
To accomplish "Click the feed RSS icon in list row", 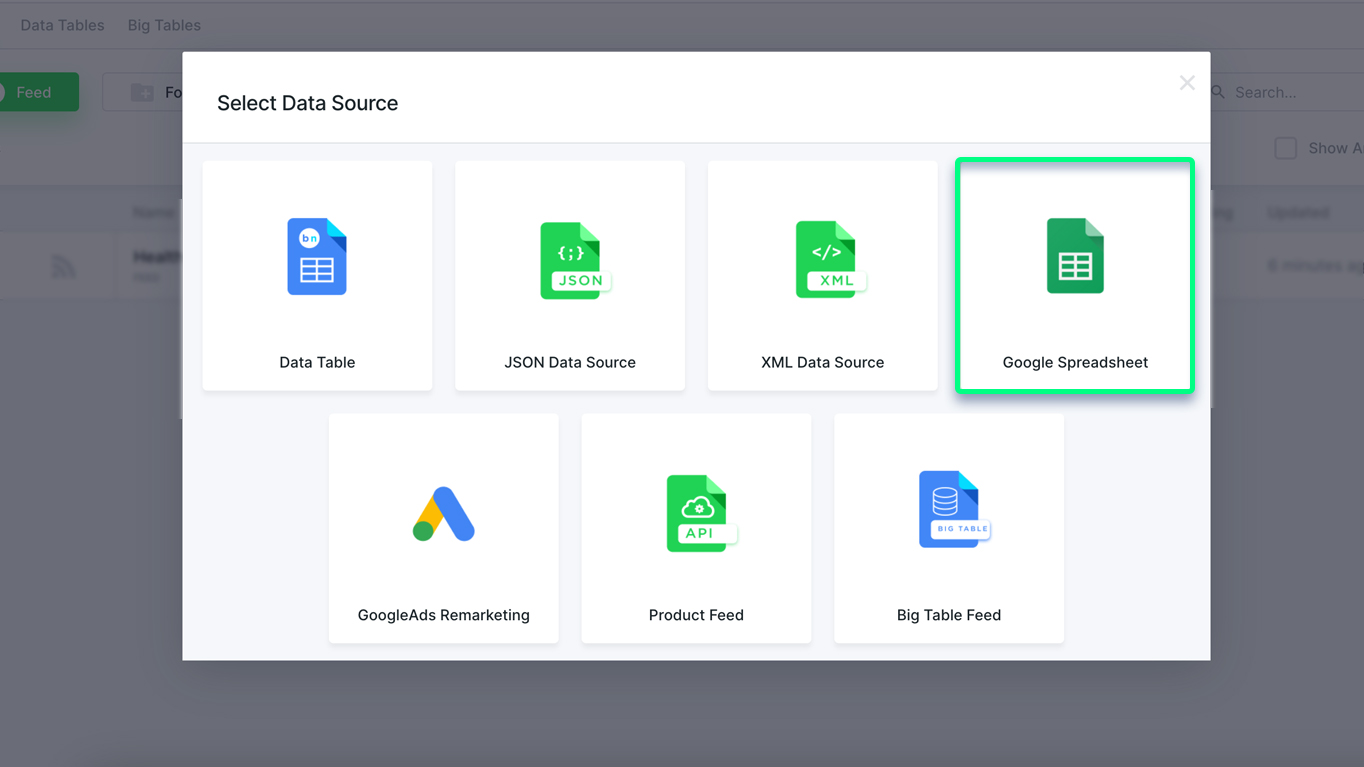I will click(x=63, y=266).
